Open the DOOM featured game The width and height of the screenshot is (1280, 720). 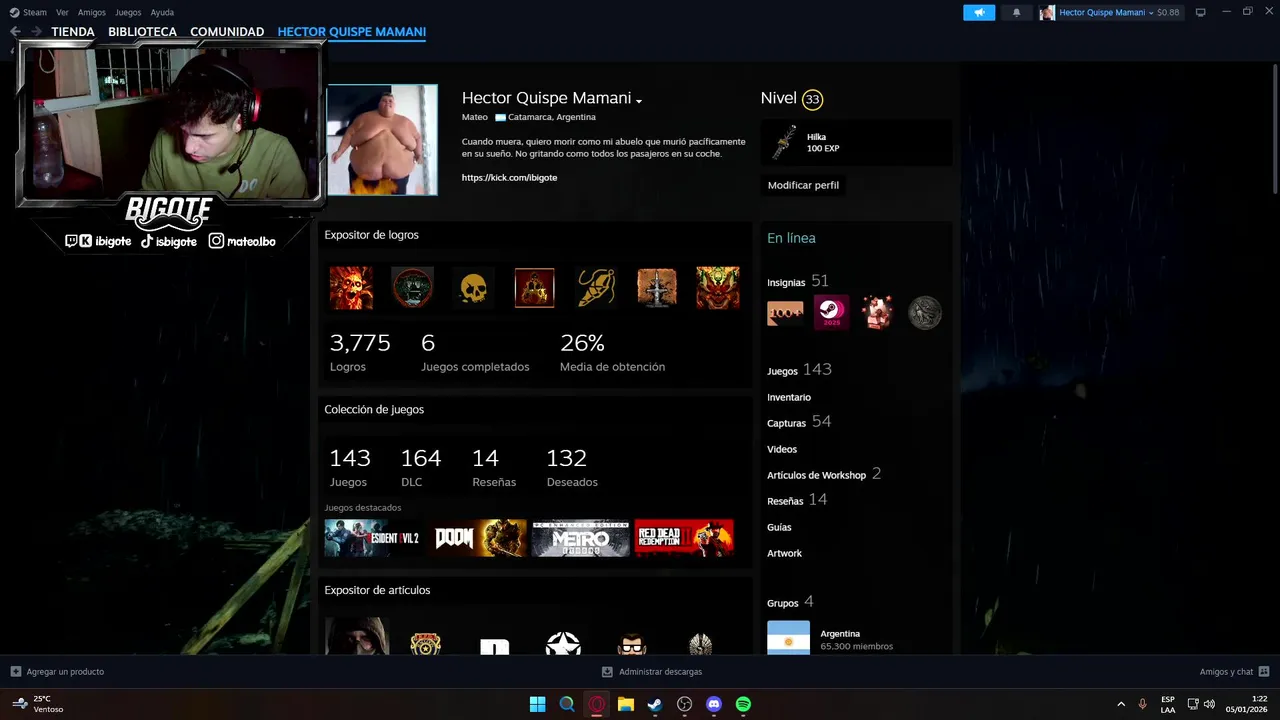[x=476, y=538]
